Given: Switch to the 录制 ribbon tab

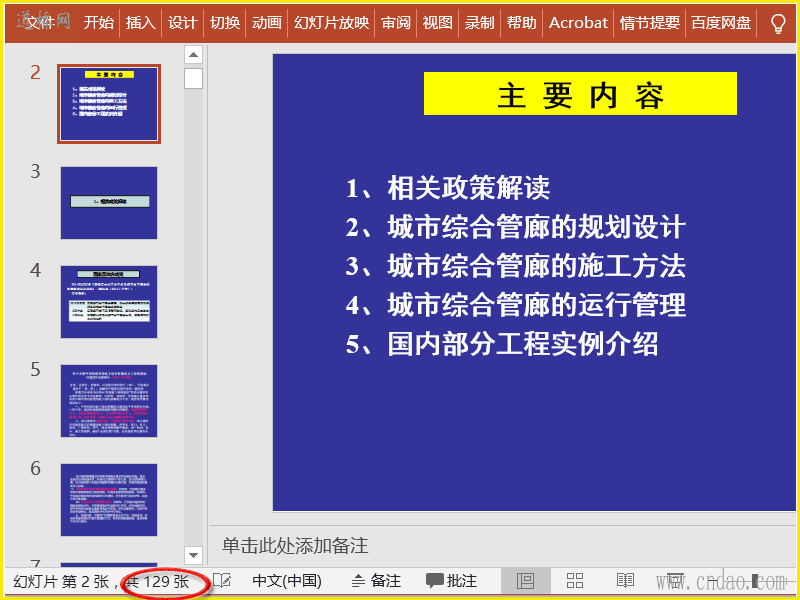Looking at the screenshot, I should [x=479, y=23].
